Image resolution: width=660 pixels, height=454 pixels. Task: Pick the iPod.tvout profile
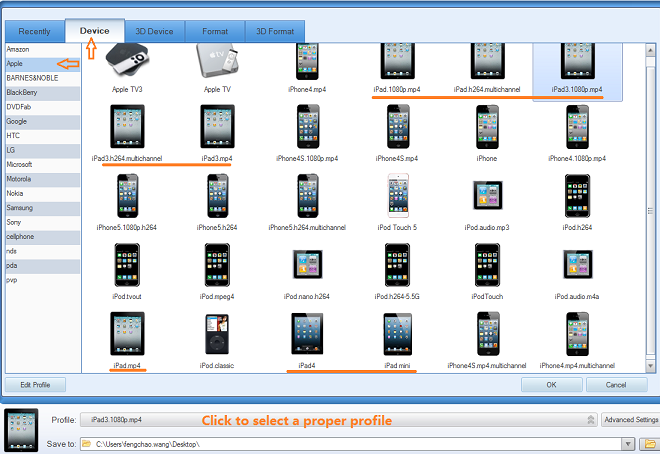coord(127,265)
